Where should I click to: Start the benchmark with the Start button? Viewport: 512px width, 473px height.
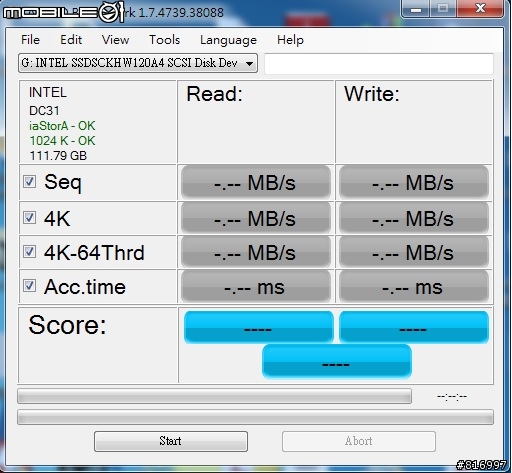click(171, 441)
